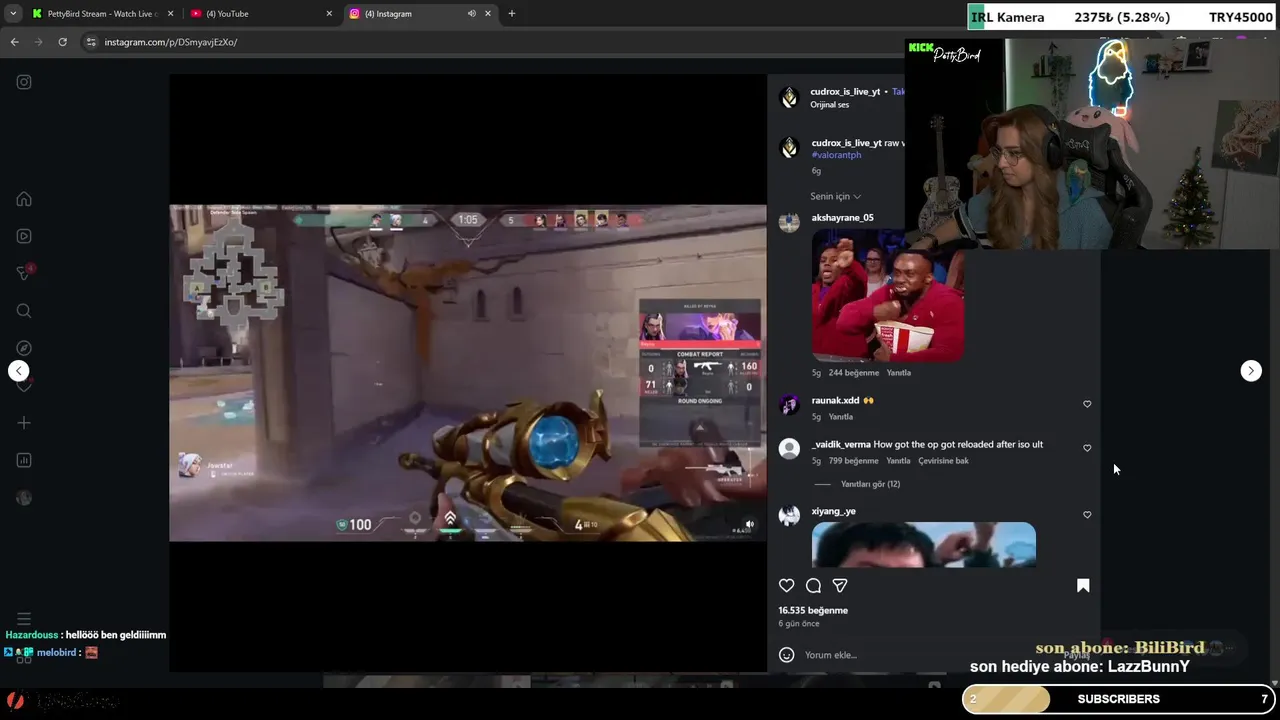Click 'Orijinal ses' audio link
This screenshot has height=720, width=1280.
pos(830,105)
